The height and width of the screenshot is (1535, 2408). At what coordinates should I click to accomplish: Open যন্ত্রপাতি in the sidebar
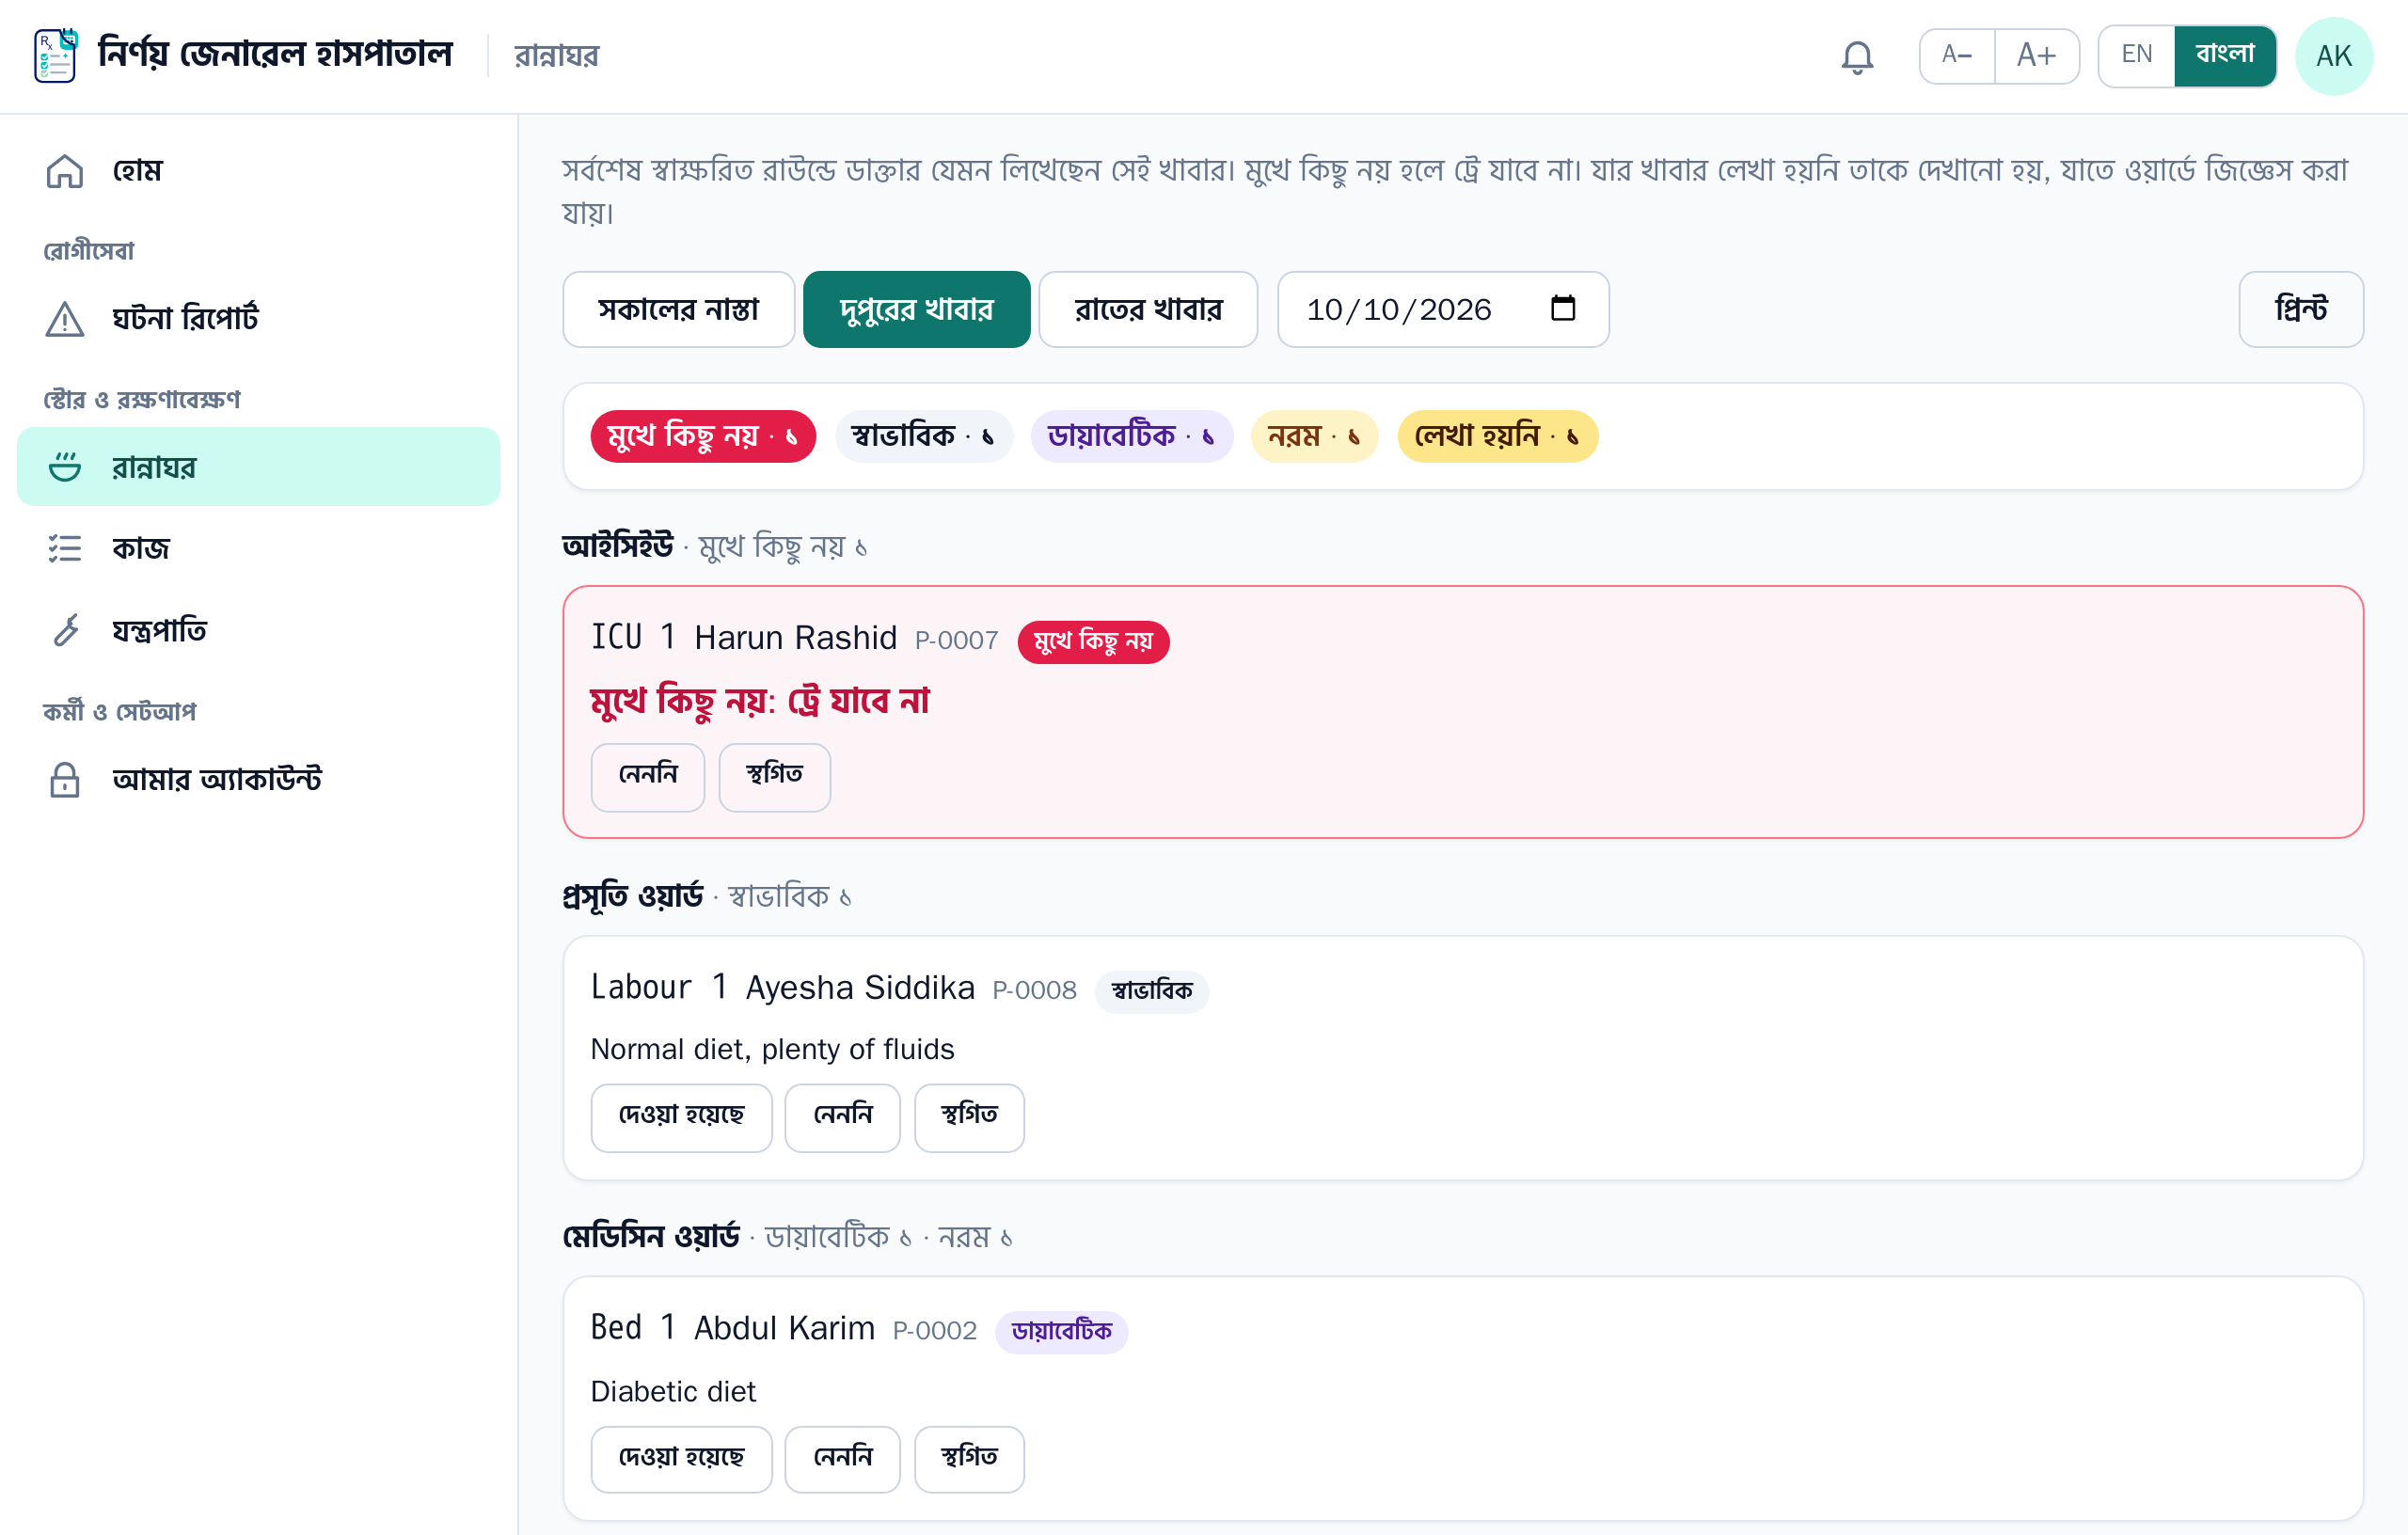pyautogui.click(x=259, y=630)
